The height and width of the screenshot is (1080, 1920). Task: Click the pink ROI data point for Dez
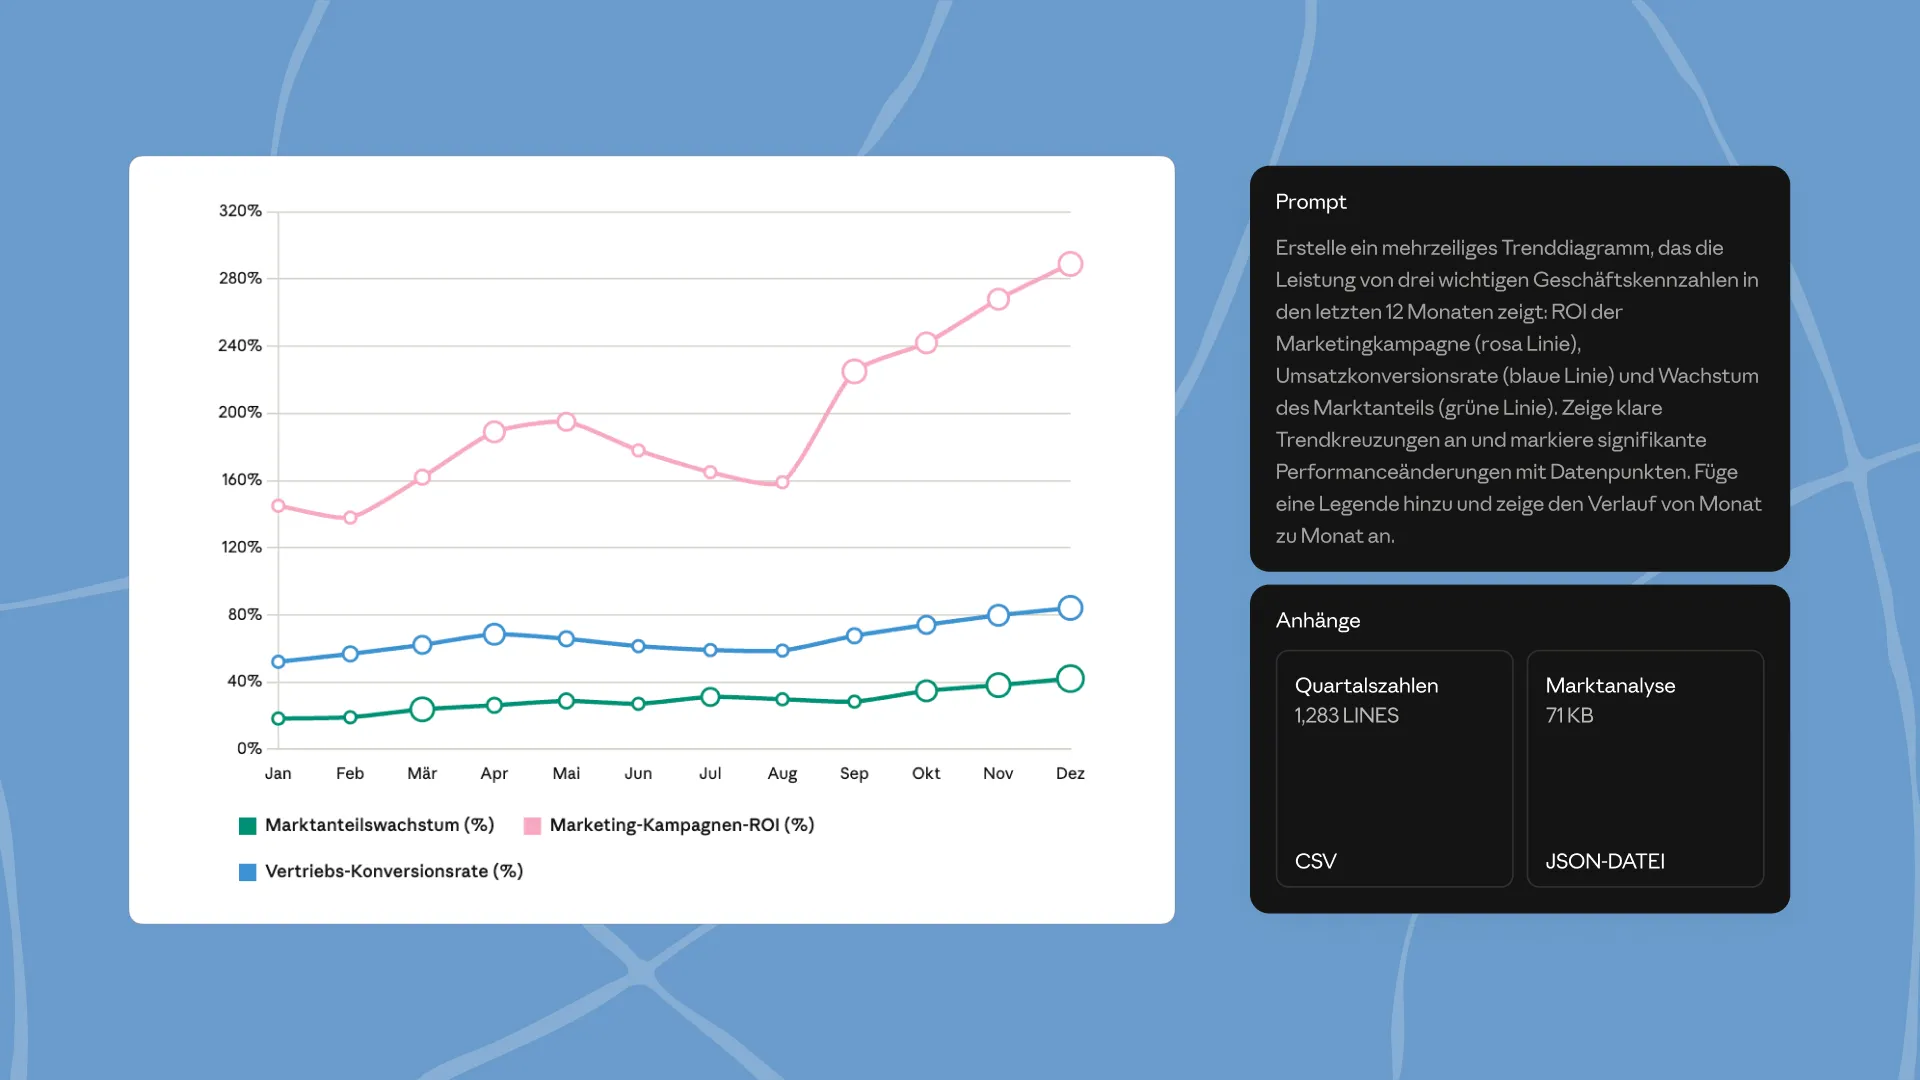tap(1070, 264)
